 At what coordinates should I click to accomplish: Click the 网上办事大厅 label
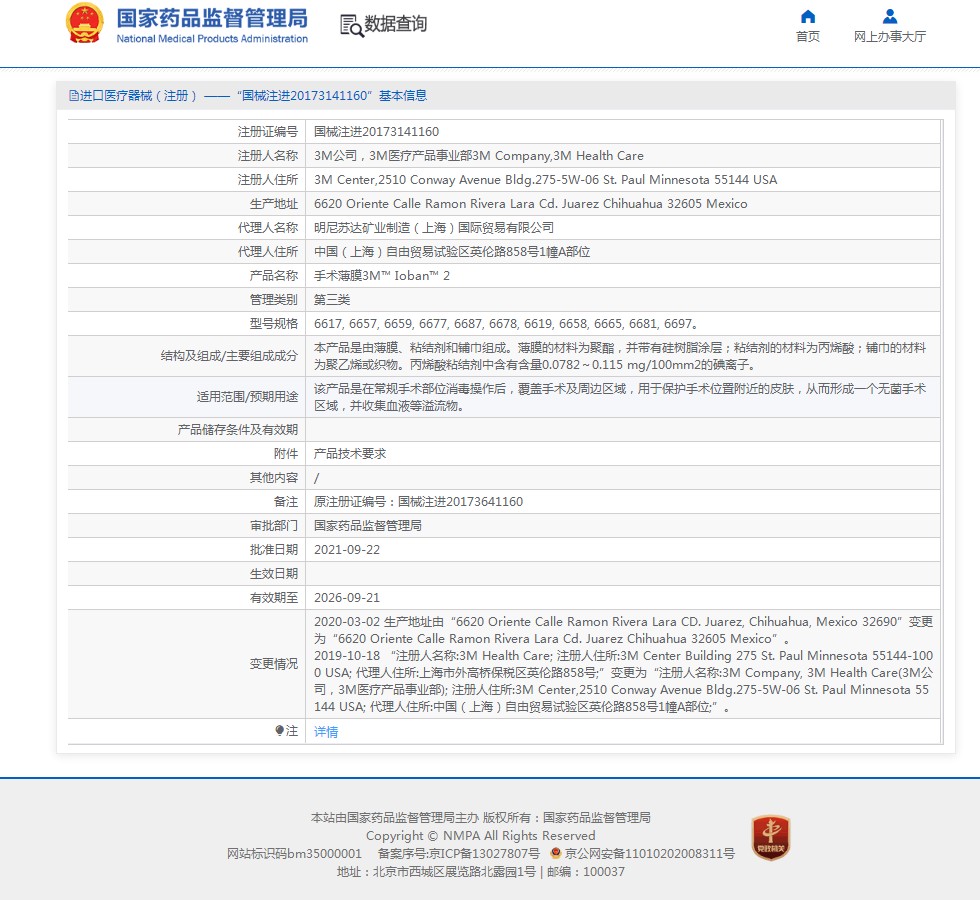tap(889, 36)
